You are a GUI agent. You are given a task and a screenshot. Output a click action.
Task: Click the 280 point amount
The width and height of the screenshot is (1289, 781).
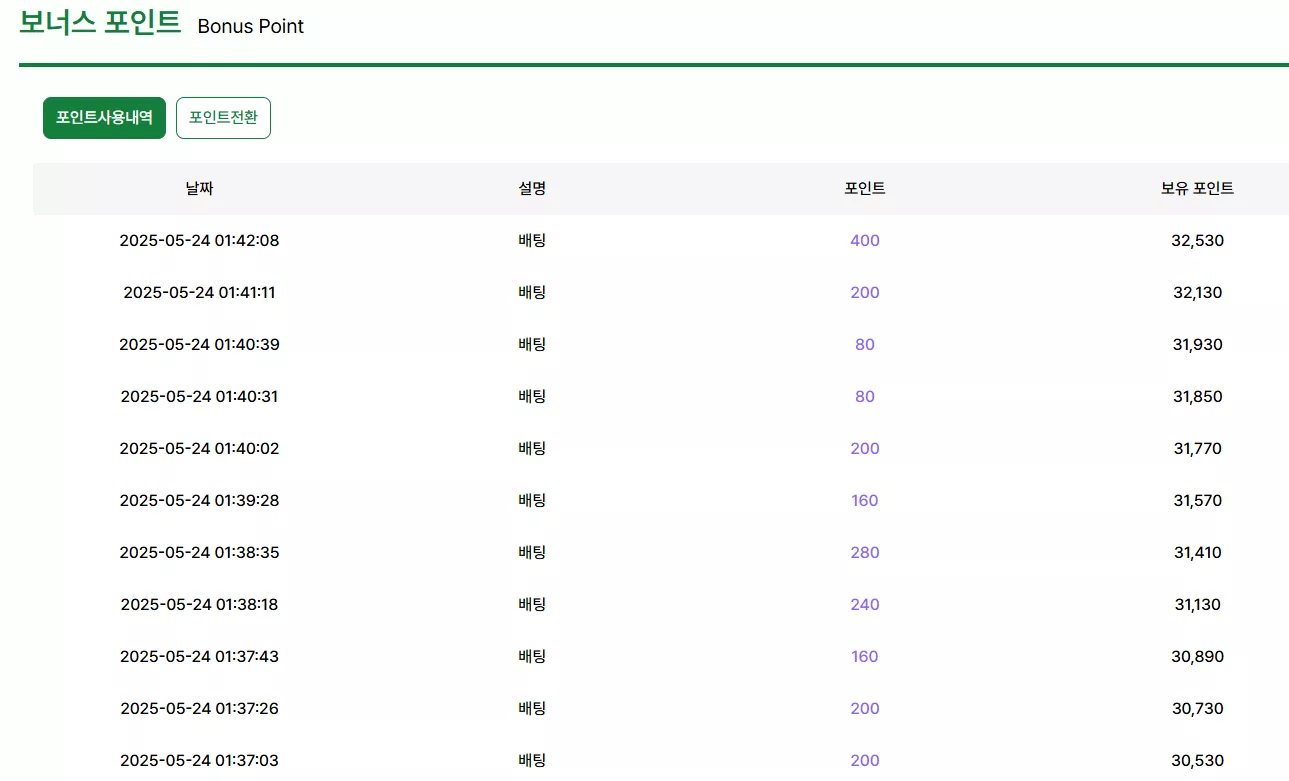coord(865,552)
